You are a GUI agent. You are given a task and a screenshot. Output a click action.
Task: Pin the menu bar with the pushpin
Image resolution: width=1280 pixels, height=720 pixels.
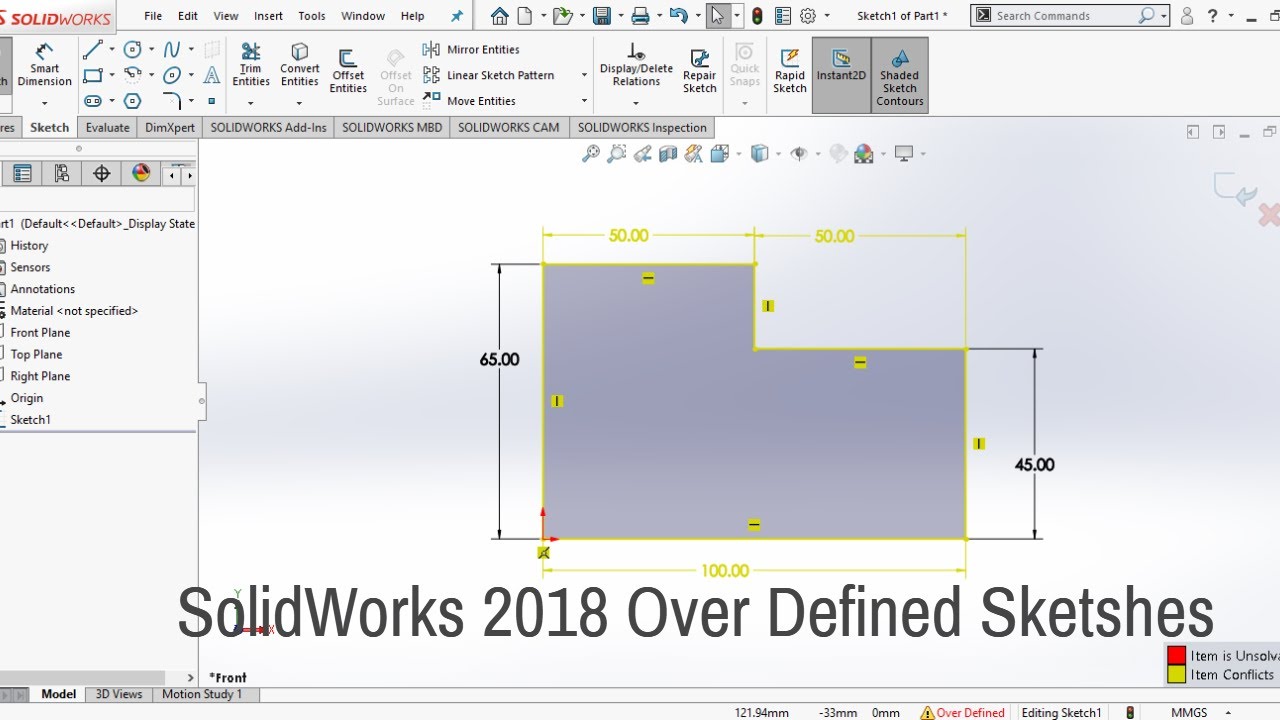(457, 16)
